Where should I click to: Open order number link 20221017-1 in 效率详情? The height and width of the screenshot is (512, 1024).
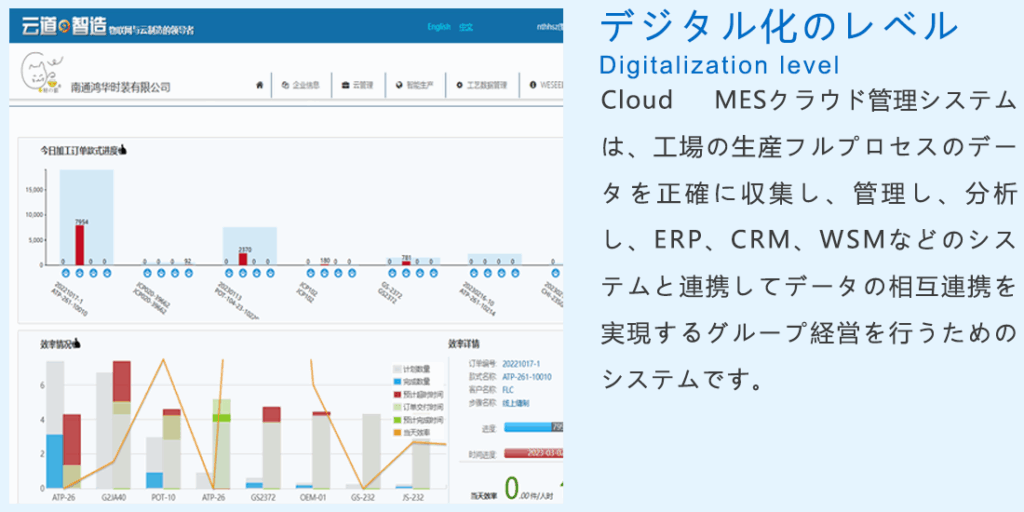(520, 364)
